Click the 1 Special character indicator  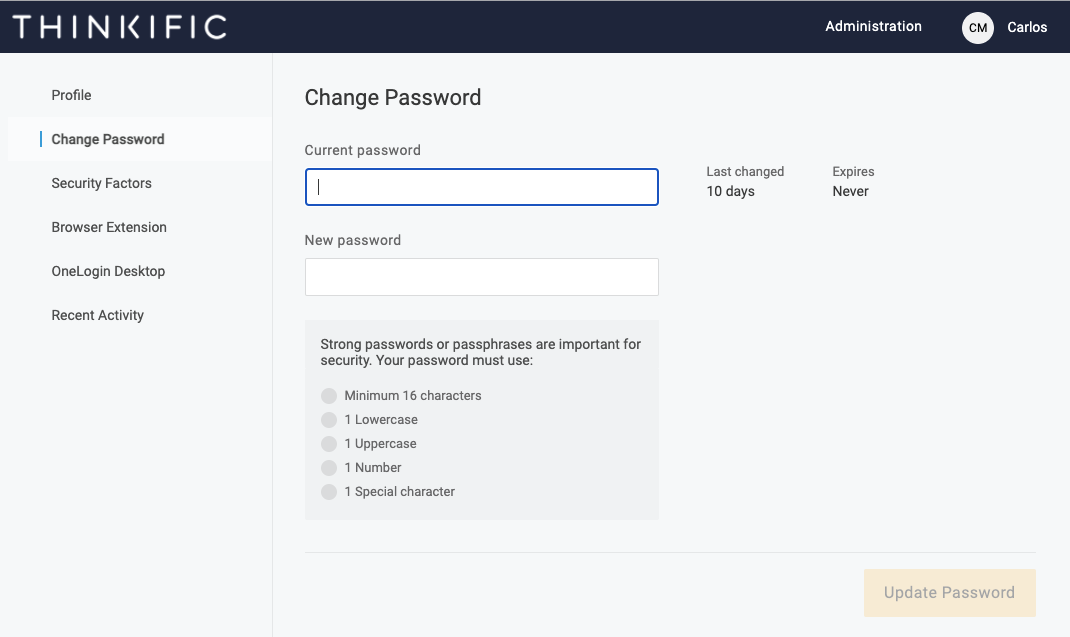point(329,492)
